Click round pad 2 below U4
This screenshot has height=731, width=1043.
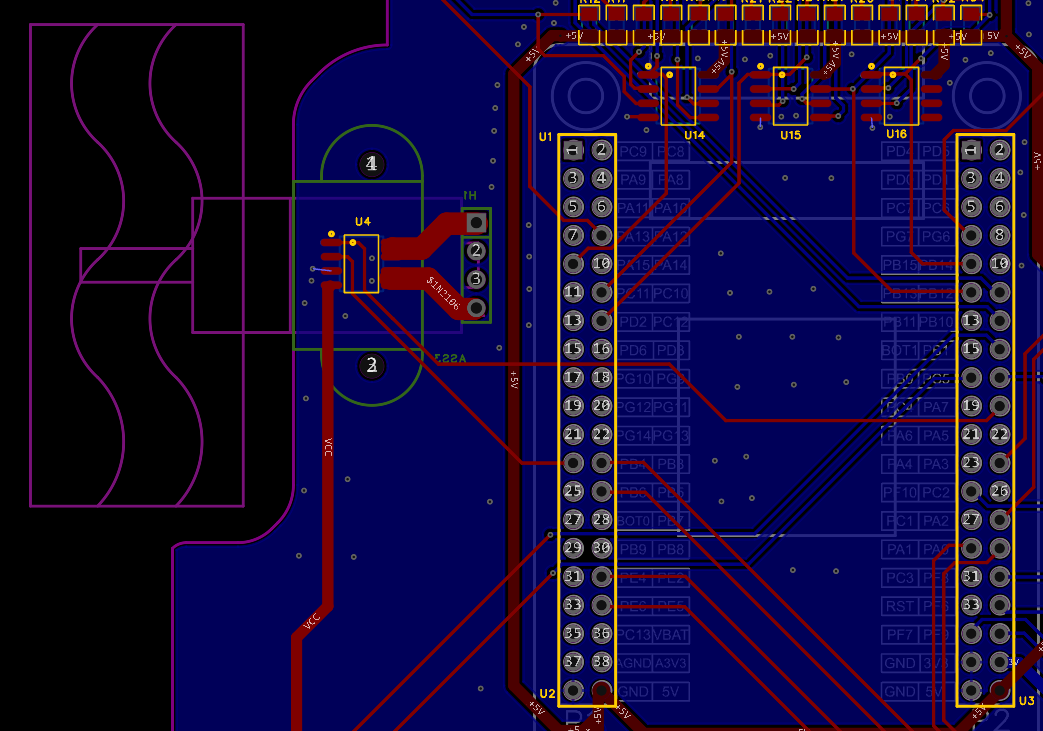coord(371,366)
